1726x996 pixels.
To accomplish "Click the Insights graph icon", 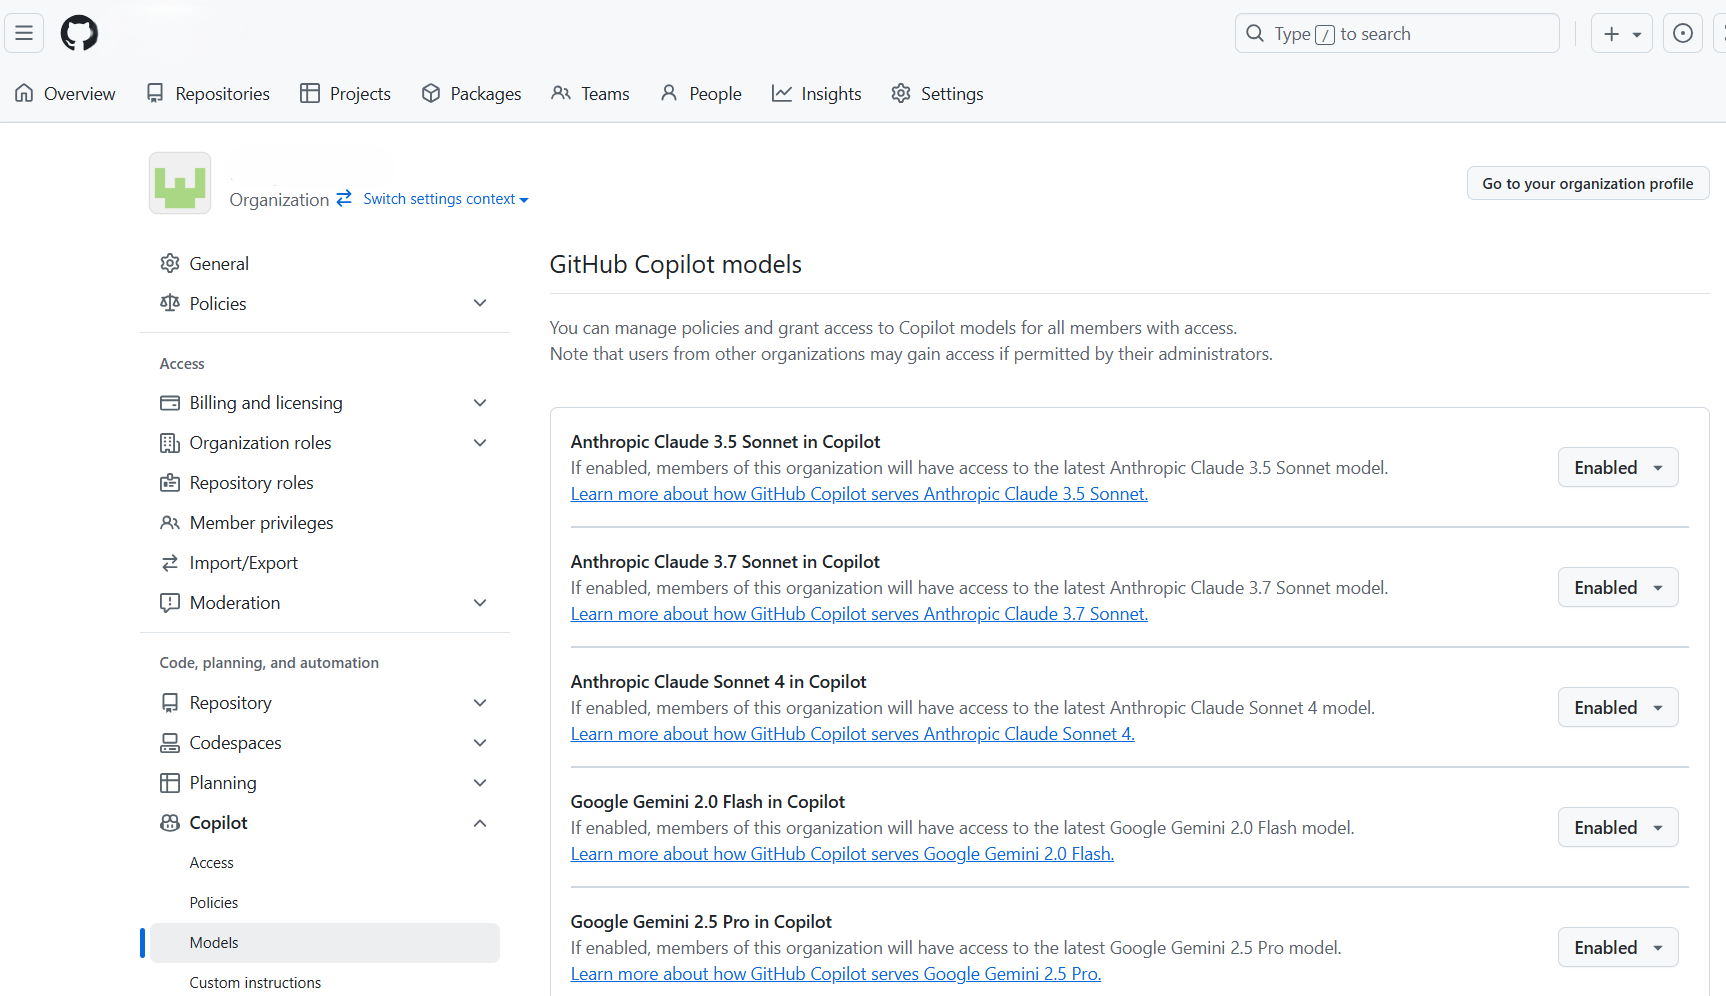I will (782, 93).
